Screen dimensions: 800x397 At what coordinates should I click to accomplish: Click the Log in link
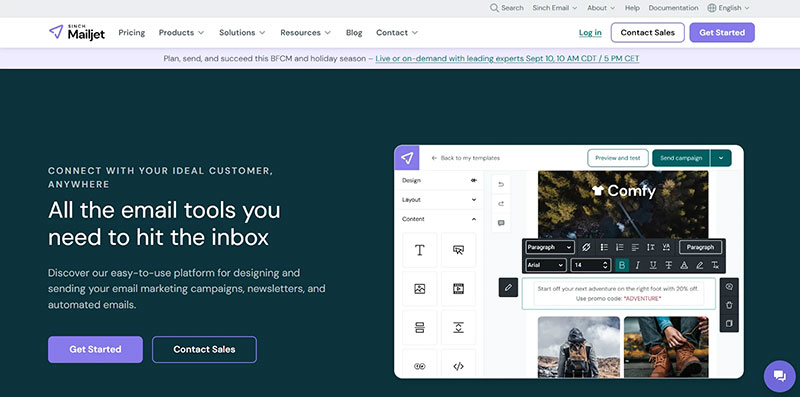coord(590,32)
